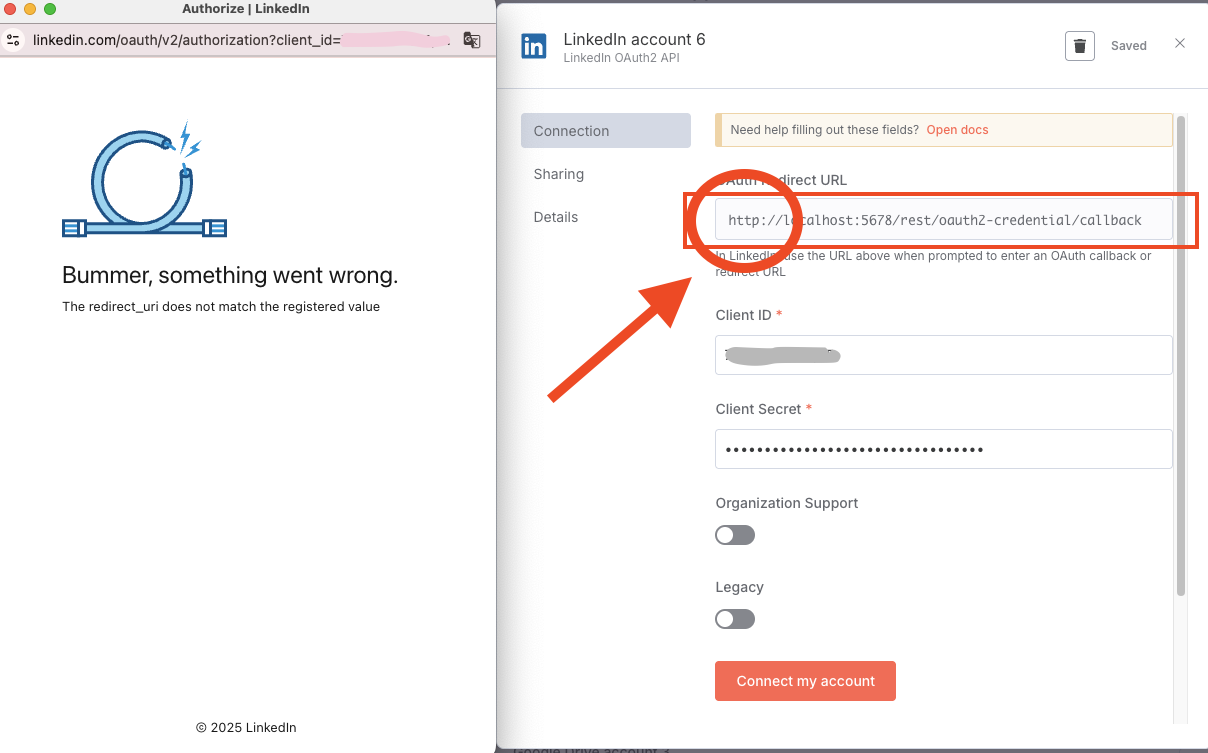Click the Legacy label text
Image resolution: width=1208 pixels, height=753 pixels.
pos(740,587)
